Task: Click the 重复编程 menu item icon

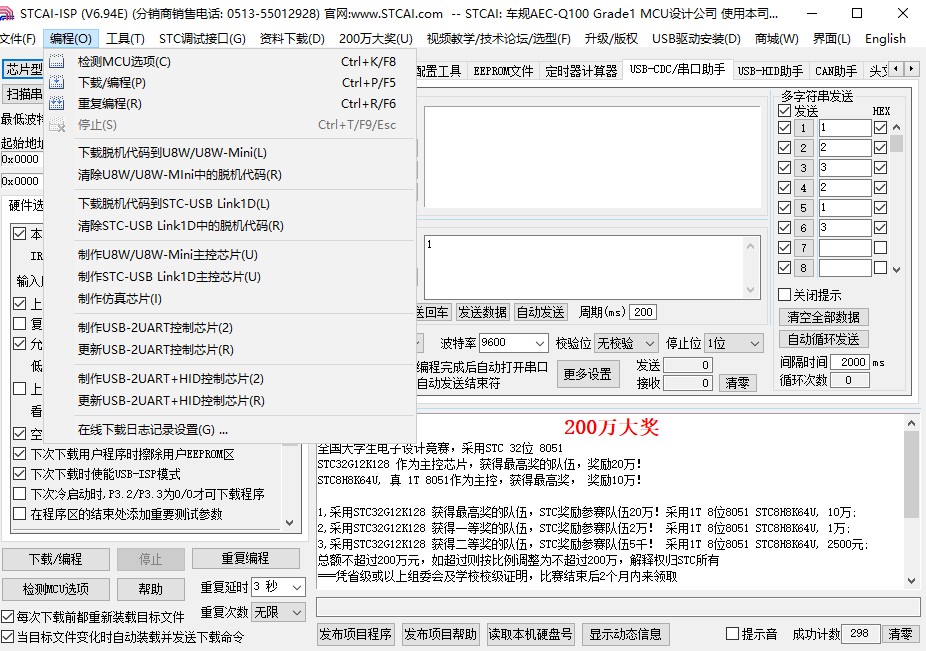Action: [x=57, y=103]
